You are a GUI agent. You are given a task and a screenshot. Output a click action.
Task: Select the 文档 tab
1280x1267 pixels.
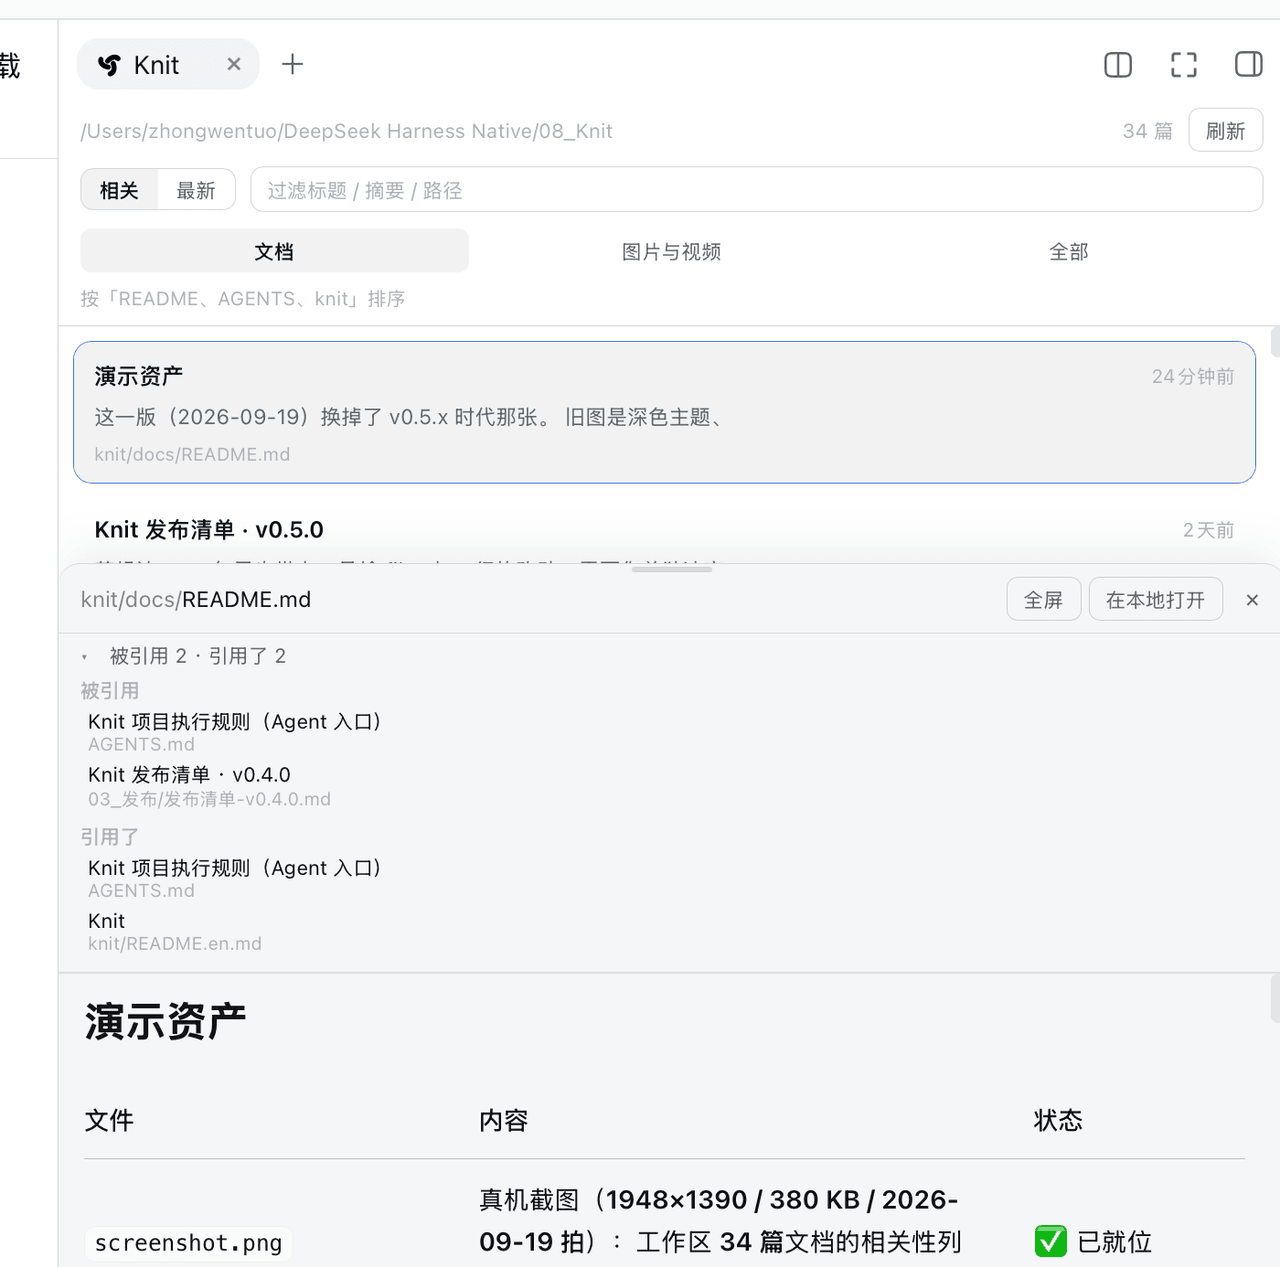click(x=274, y=251)
